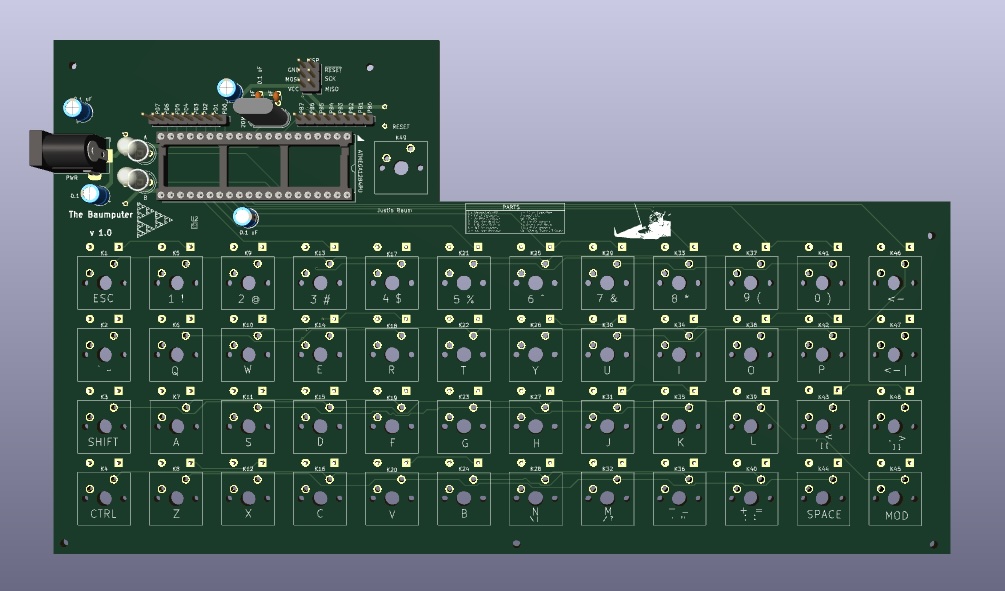Image resolution: width=1005 pixels, height=591 pixels.
Task: Click the S key switch footprint
Action: pos(247,427)
